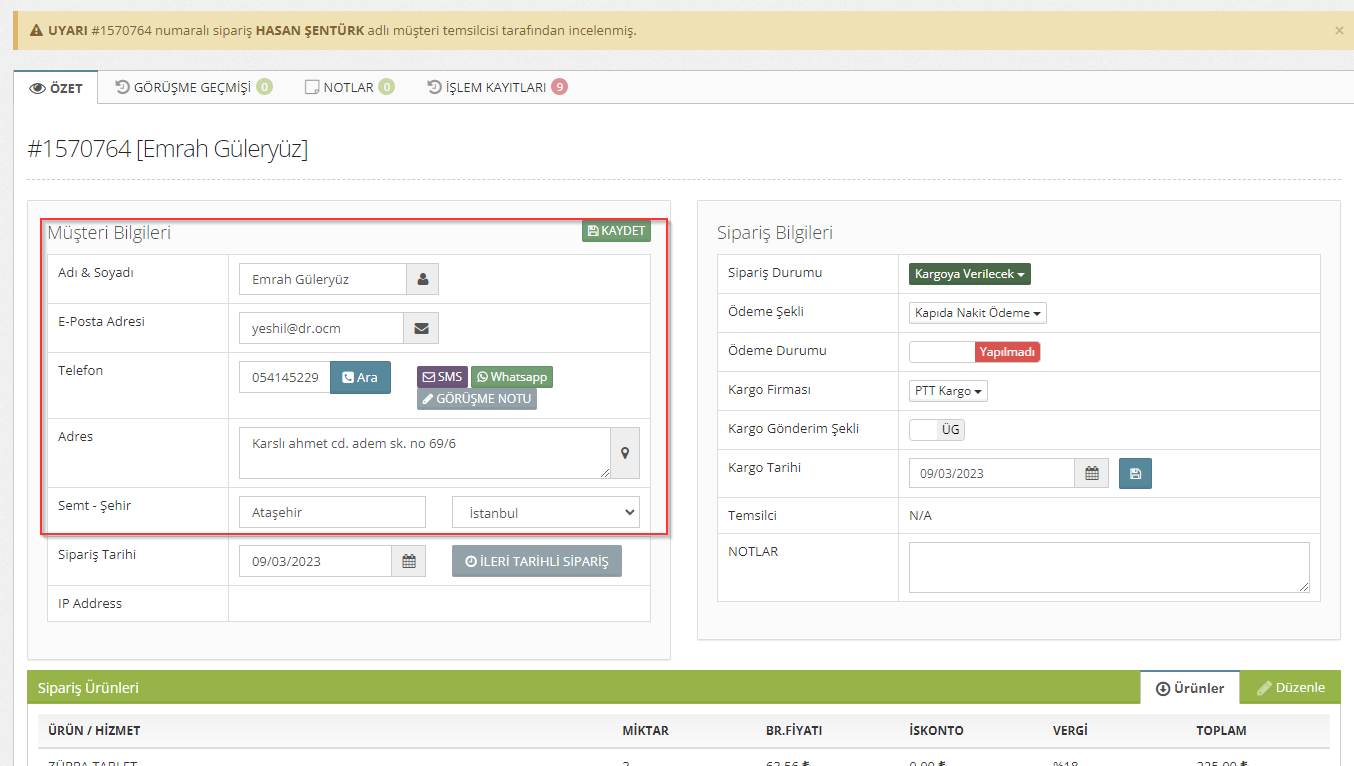The width and height of the screenshot is (1354, 766).
Task: Click the İleri Tarihli Sipariş button
Action: coord(536,561)
